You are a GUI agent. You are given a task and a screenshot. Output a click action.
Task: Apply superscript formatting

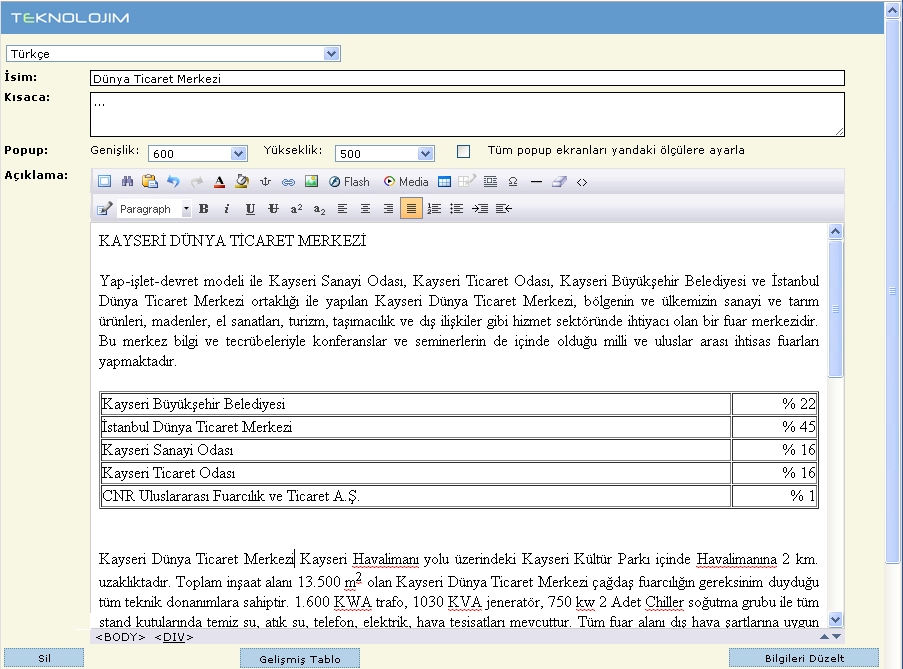296,208
